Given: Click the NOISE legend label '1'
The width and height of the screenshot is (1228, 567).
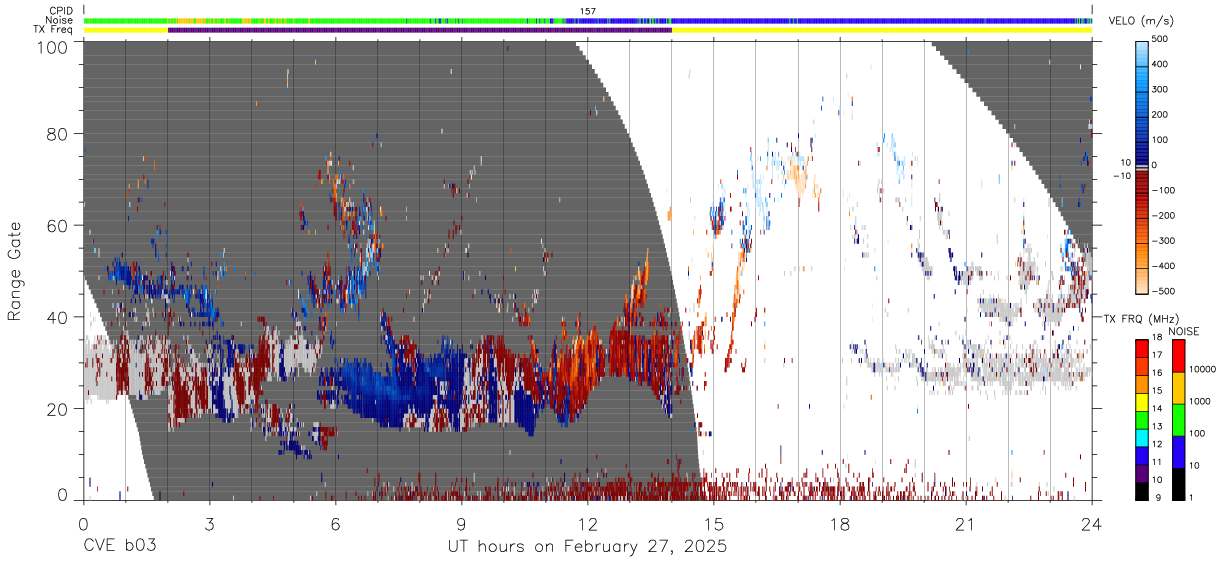Looking at the screenshot, I should coord(1193,497).
